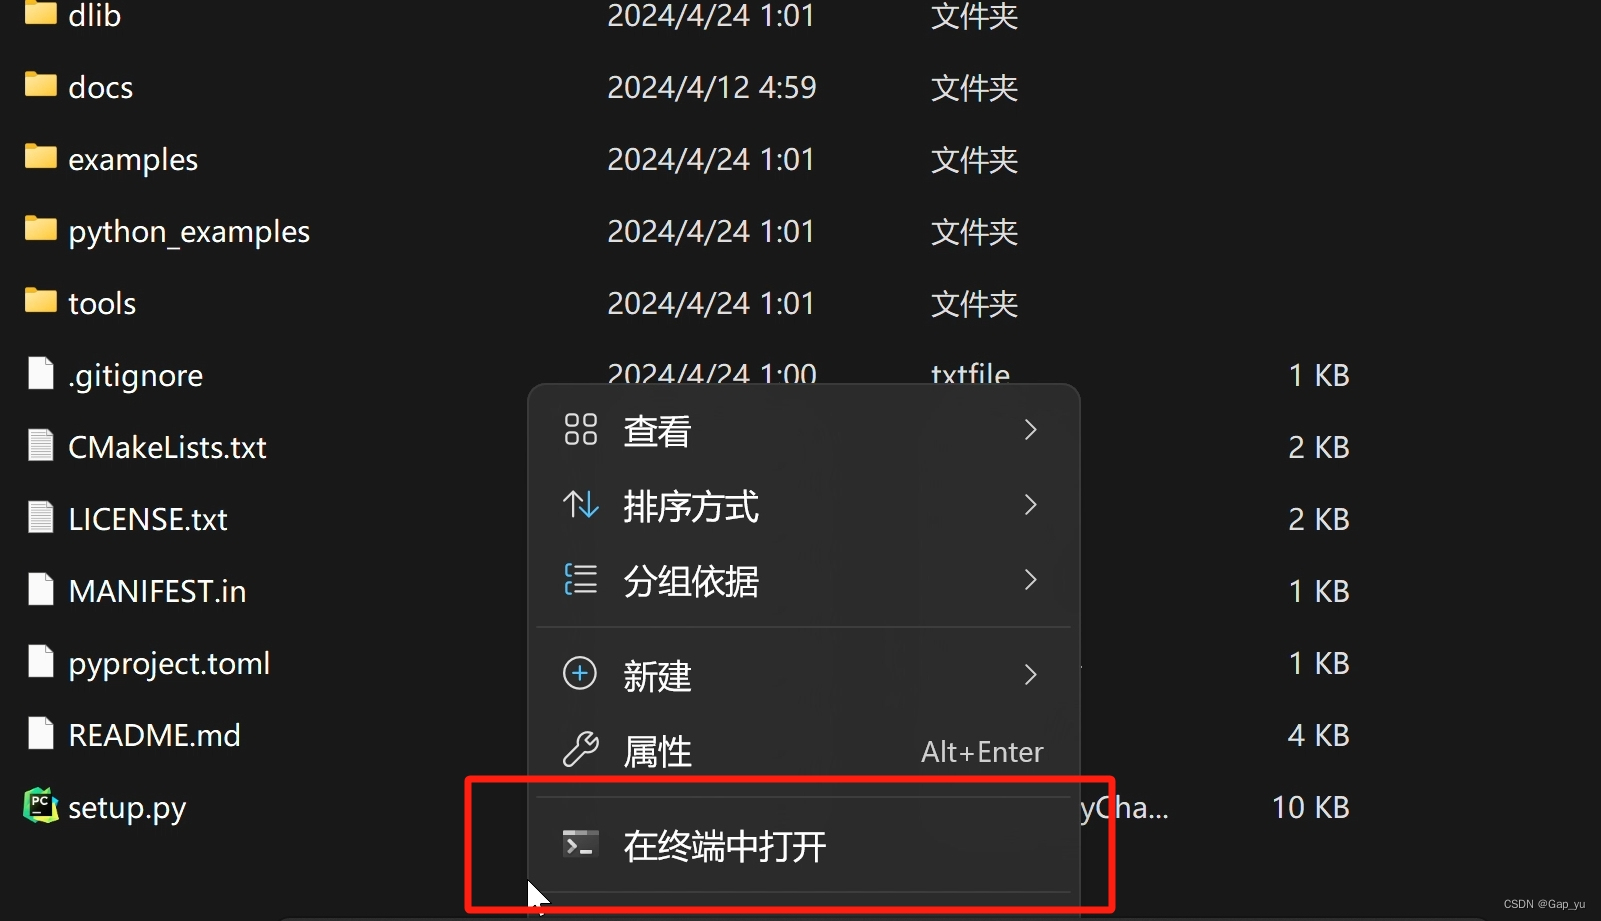The height and width of the screenshot is (921, 1601).
Task: Click the sort arrows icon beside 排序方式
Action: tap(580, 505)
